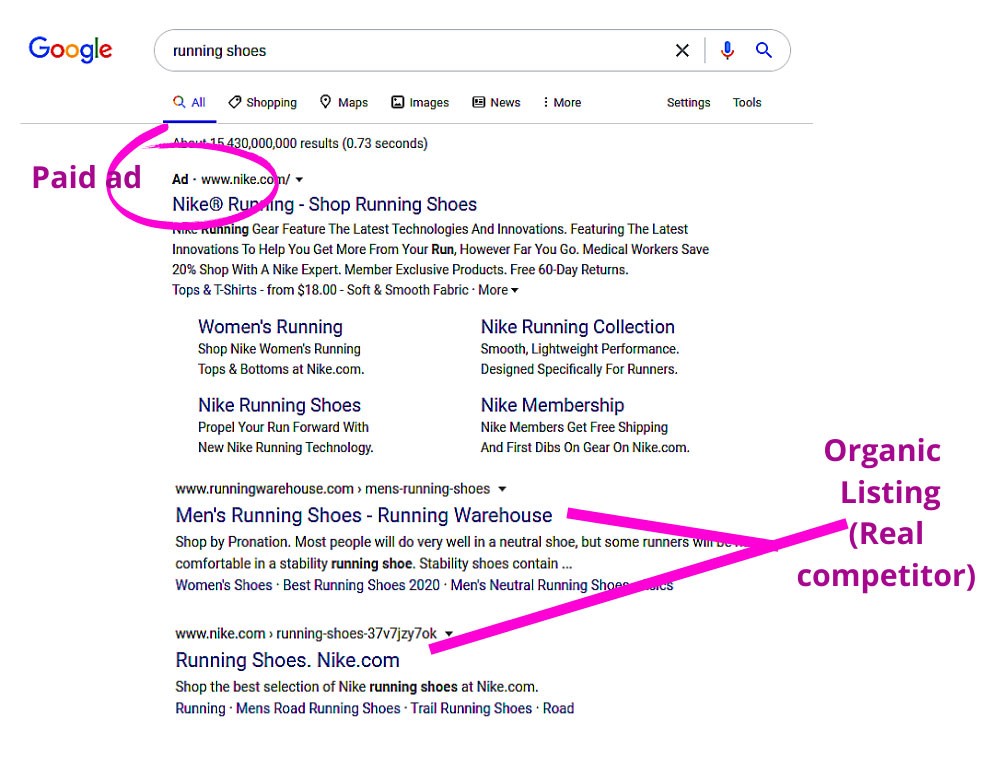This screenshot has height=773, width=1000.
Task: Click the Shopping tag icon
Action: [235, 102]
